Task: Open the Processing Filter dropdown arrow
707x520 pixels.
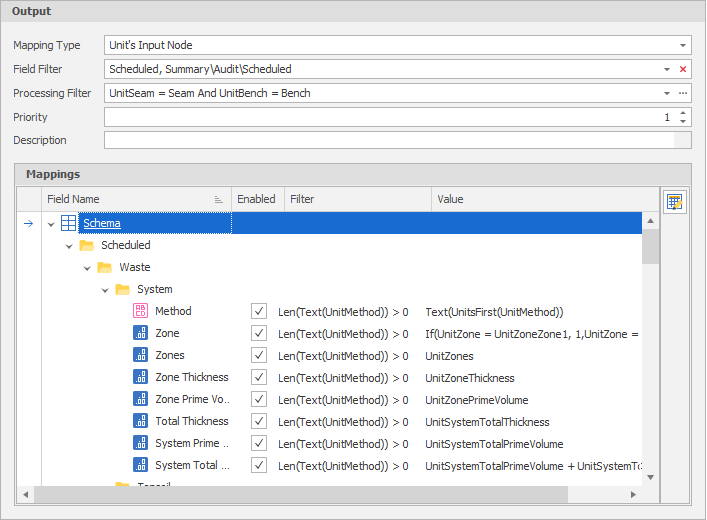Action: tap(667, 93)
